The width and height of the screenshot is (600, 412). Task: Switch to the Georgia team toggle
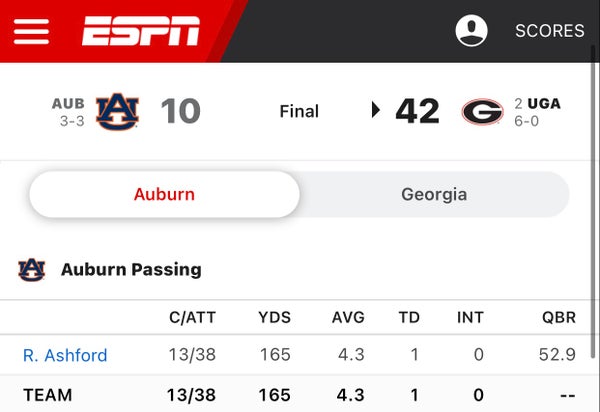434,194
